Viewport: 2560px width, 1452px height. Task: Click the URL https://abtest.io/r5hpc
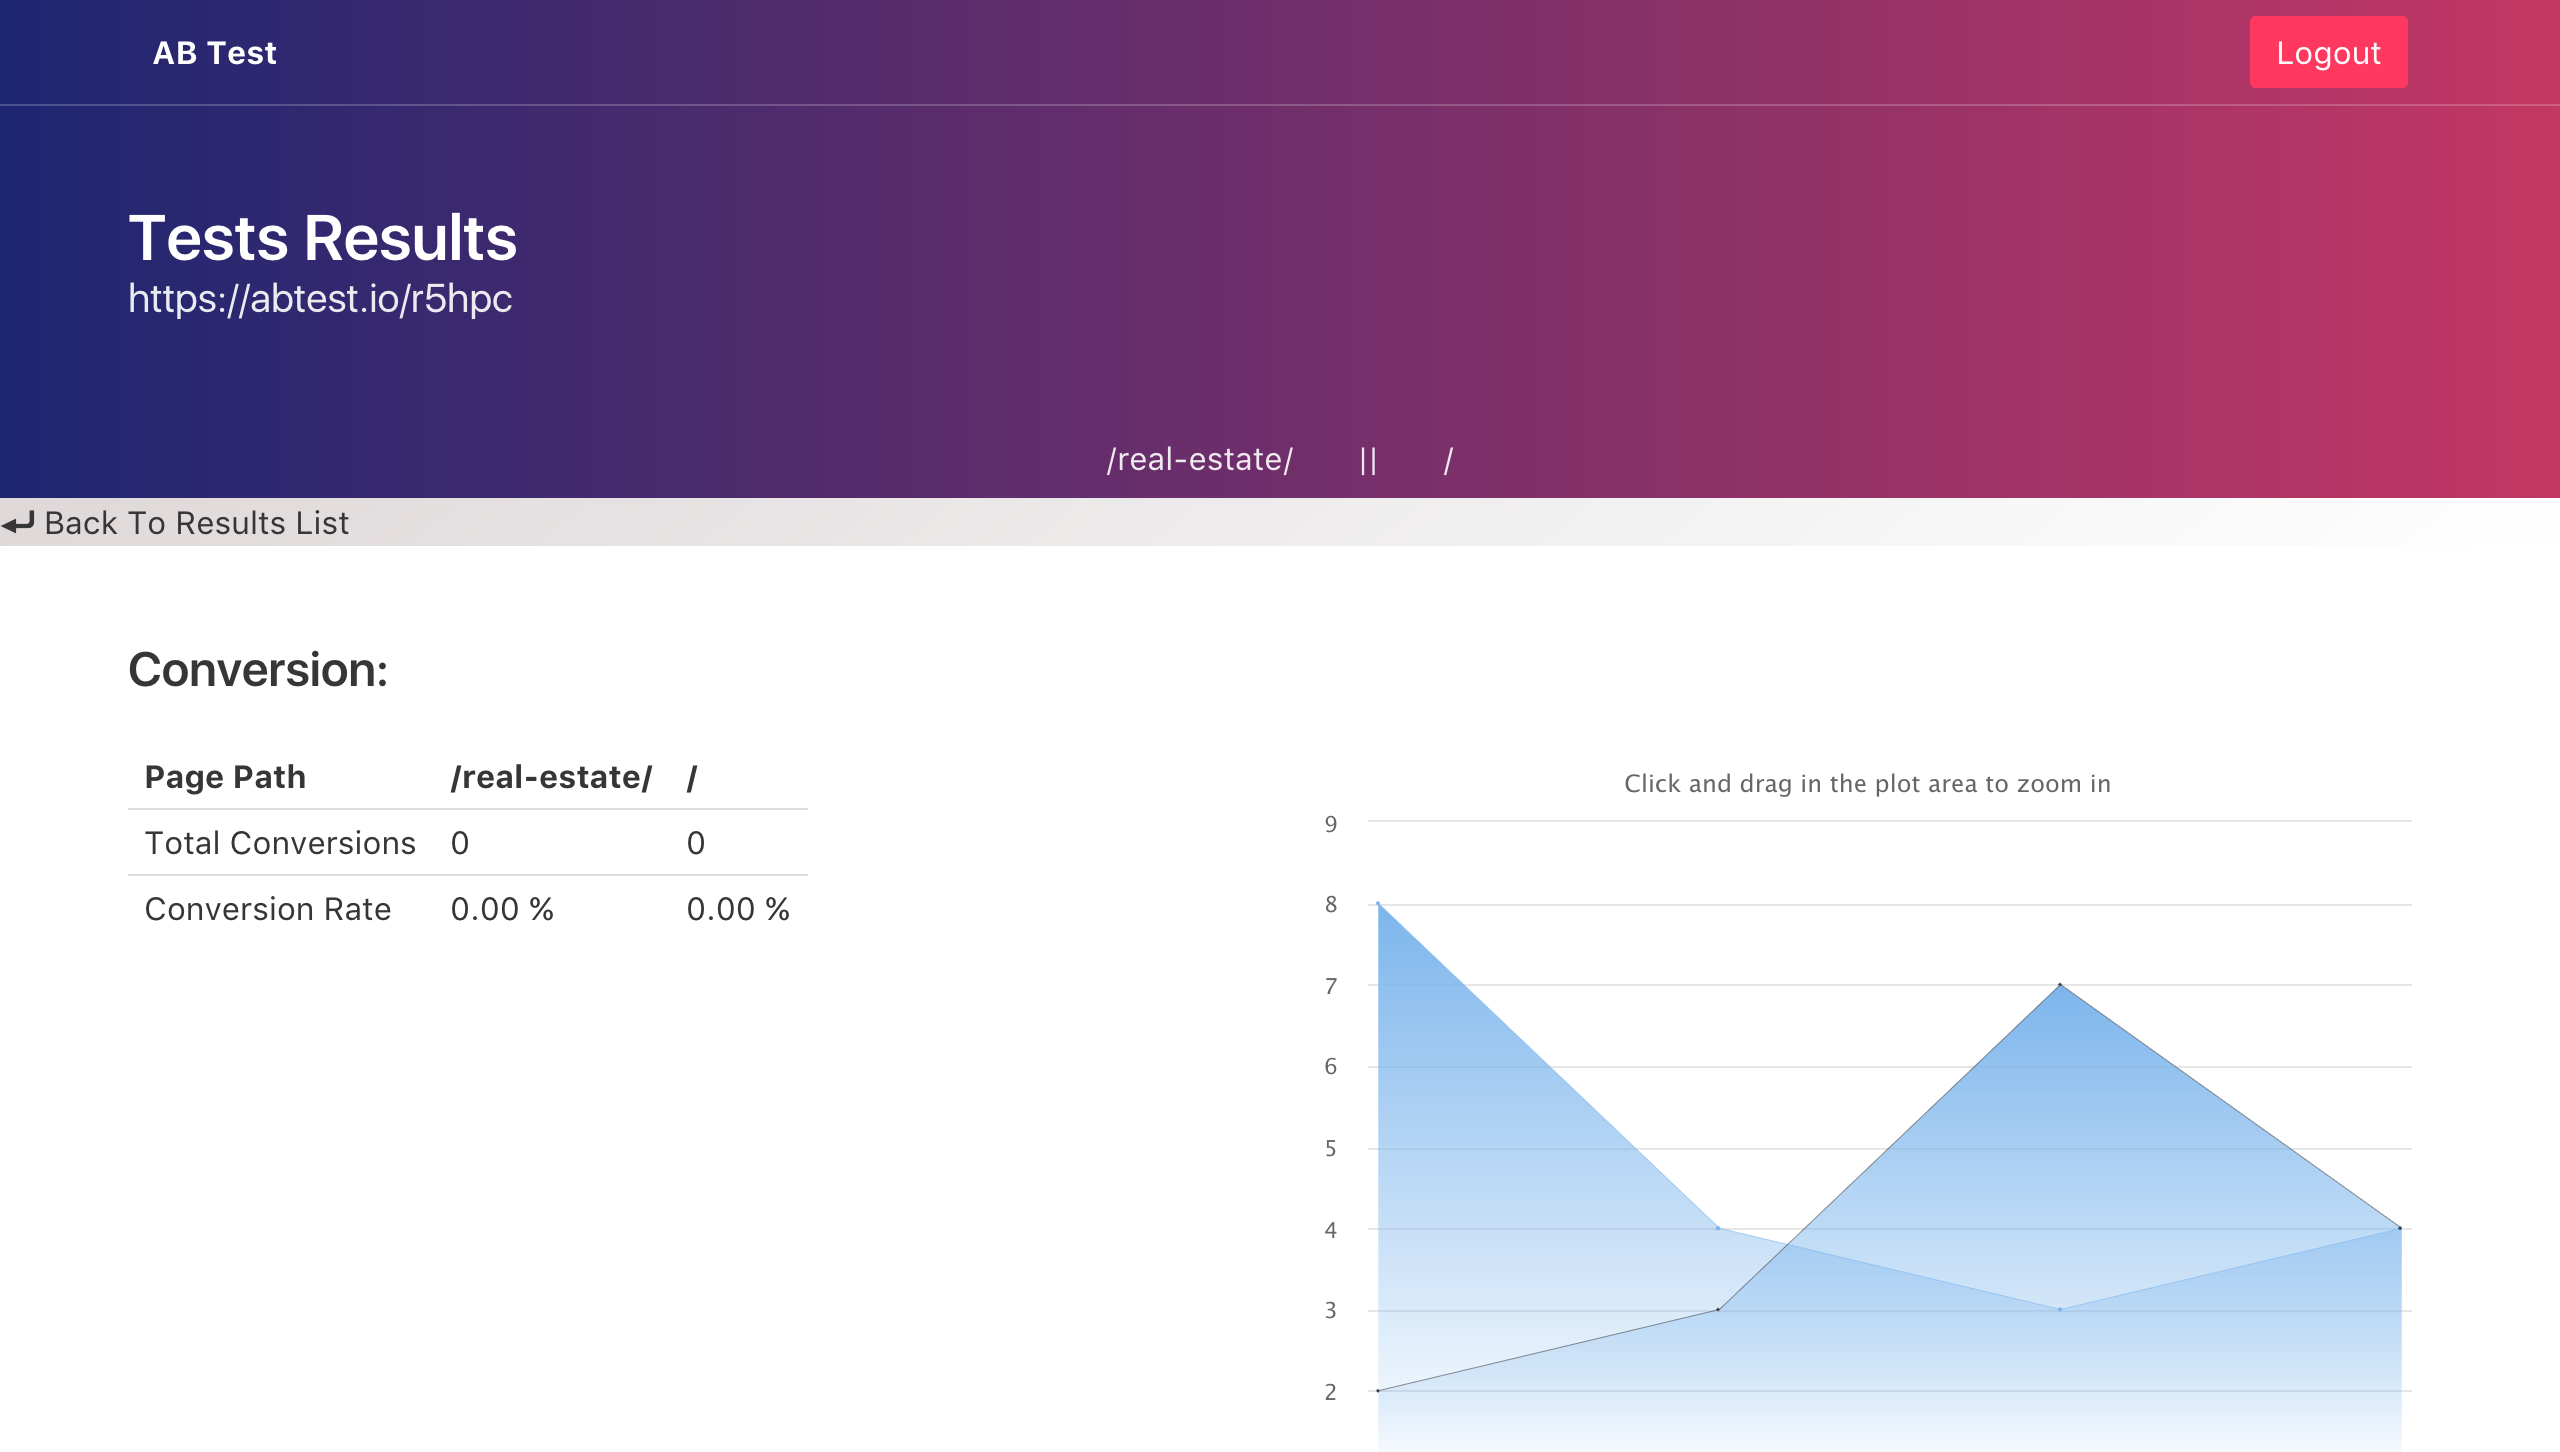coord(319,297)
